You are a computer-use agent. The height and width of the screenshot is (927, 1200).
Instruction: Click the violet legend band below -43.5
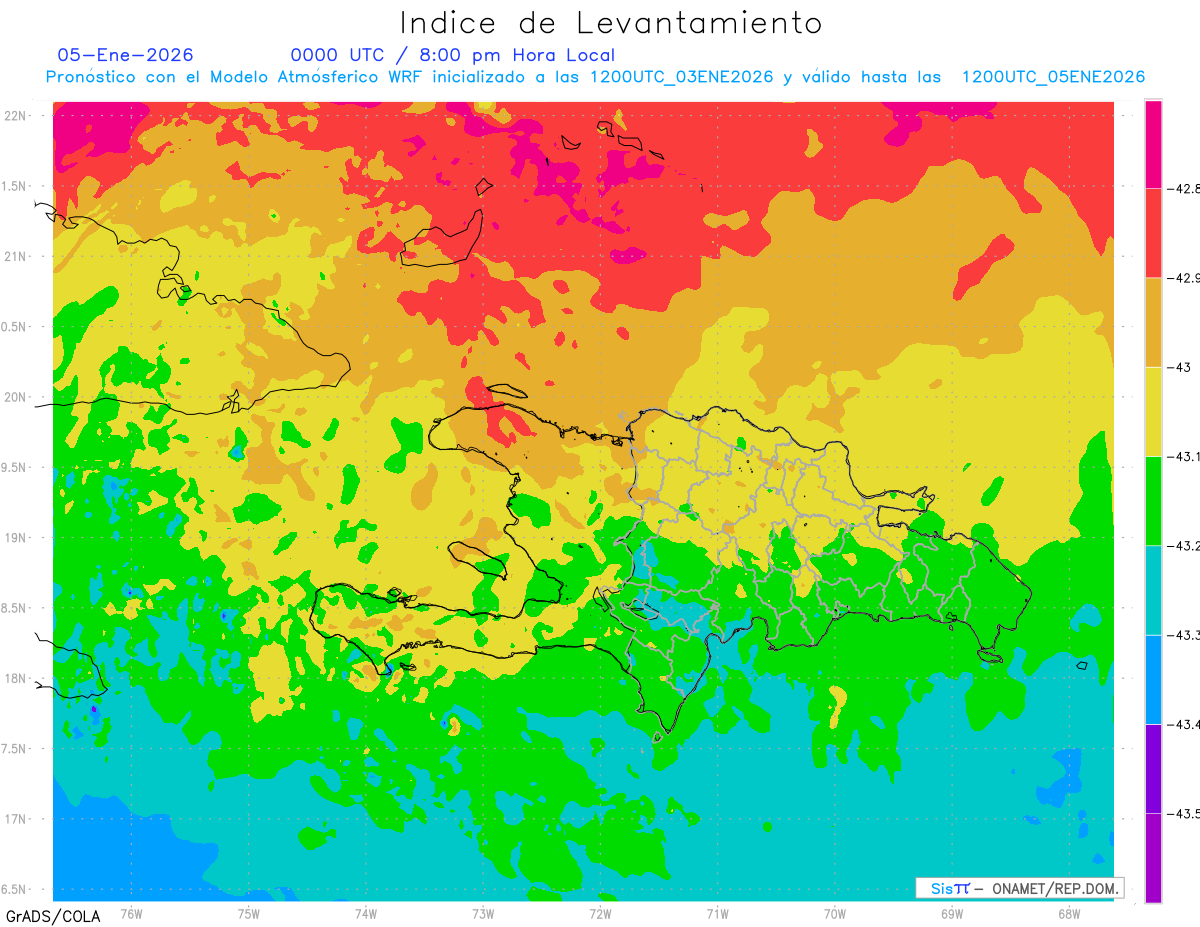(x=1153, y=858)
